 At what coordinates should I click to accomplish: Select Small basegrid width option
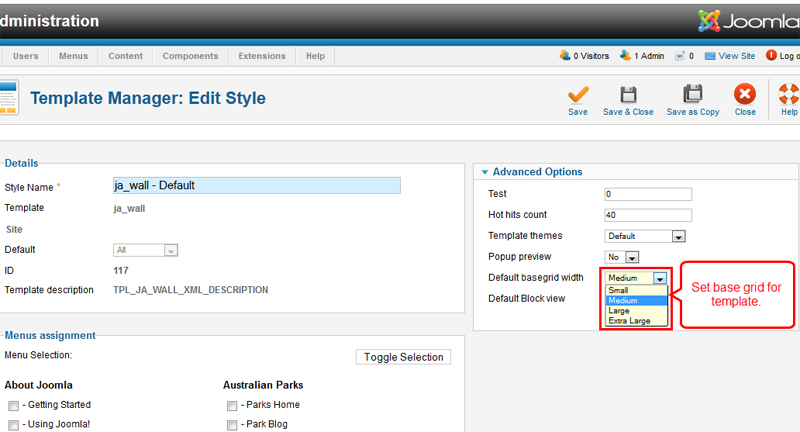[637, 290]
